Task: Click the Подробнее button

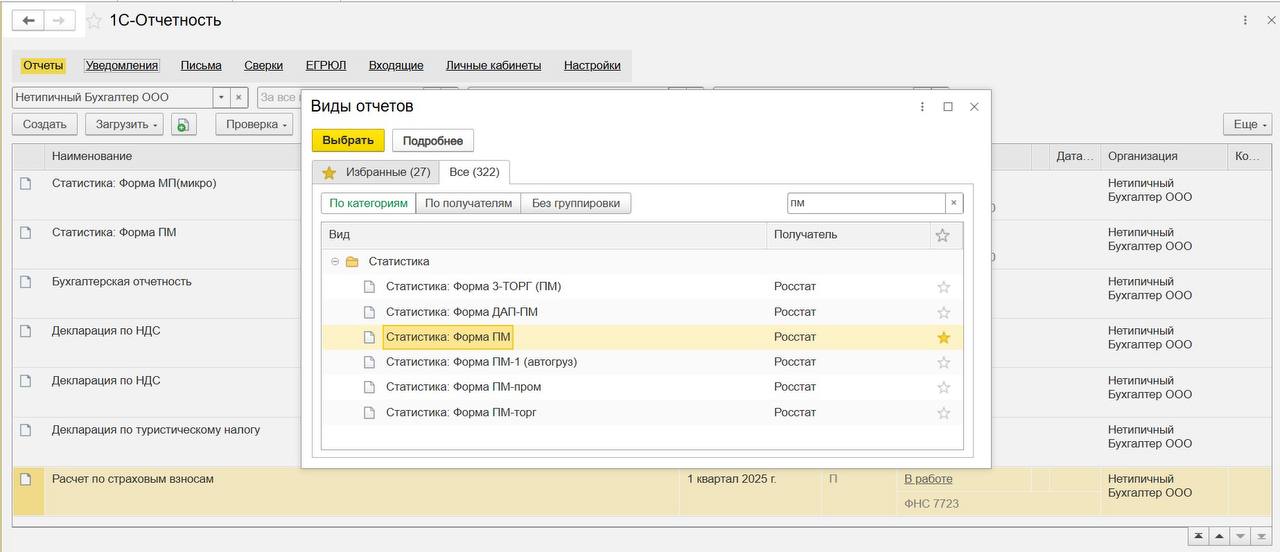Action: (x=433, y=140)
